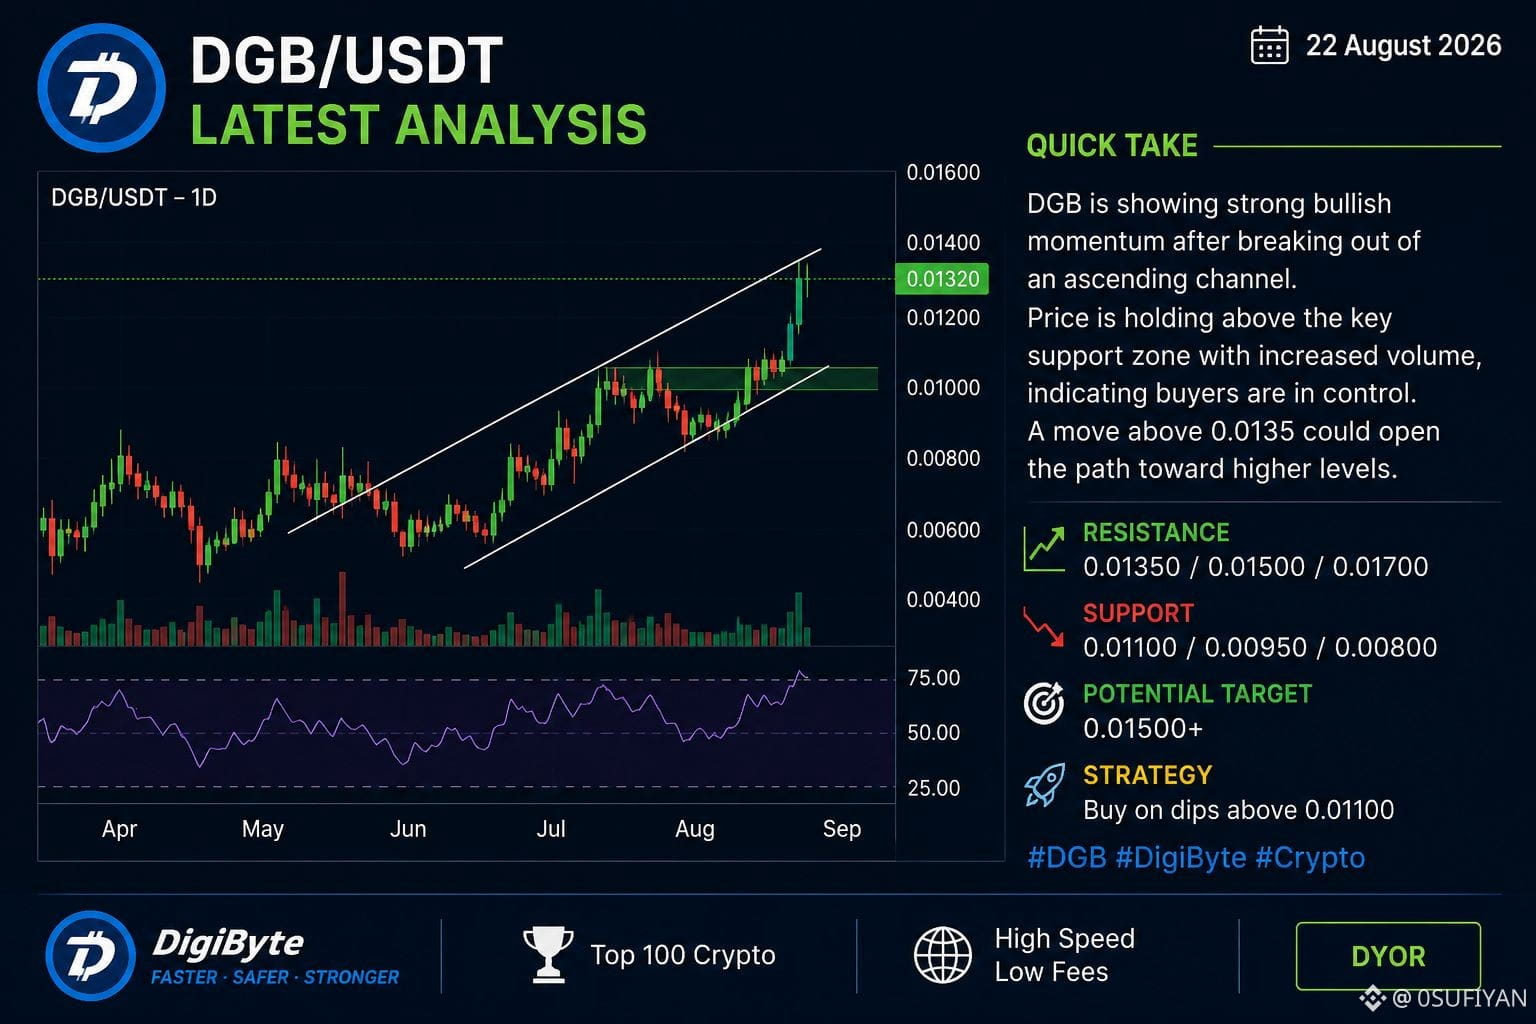Click the LATEST ANALYSIS heading
The image size is (1536, 1024).
click(418, 125)
